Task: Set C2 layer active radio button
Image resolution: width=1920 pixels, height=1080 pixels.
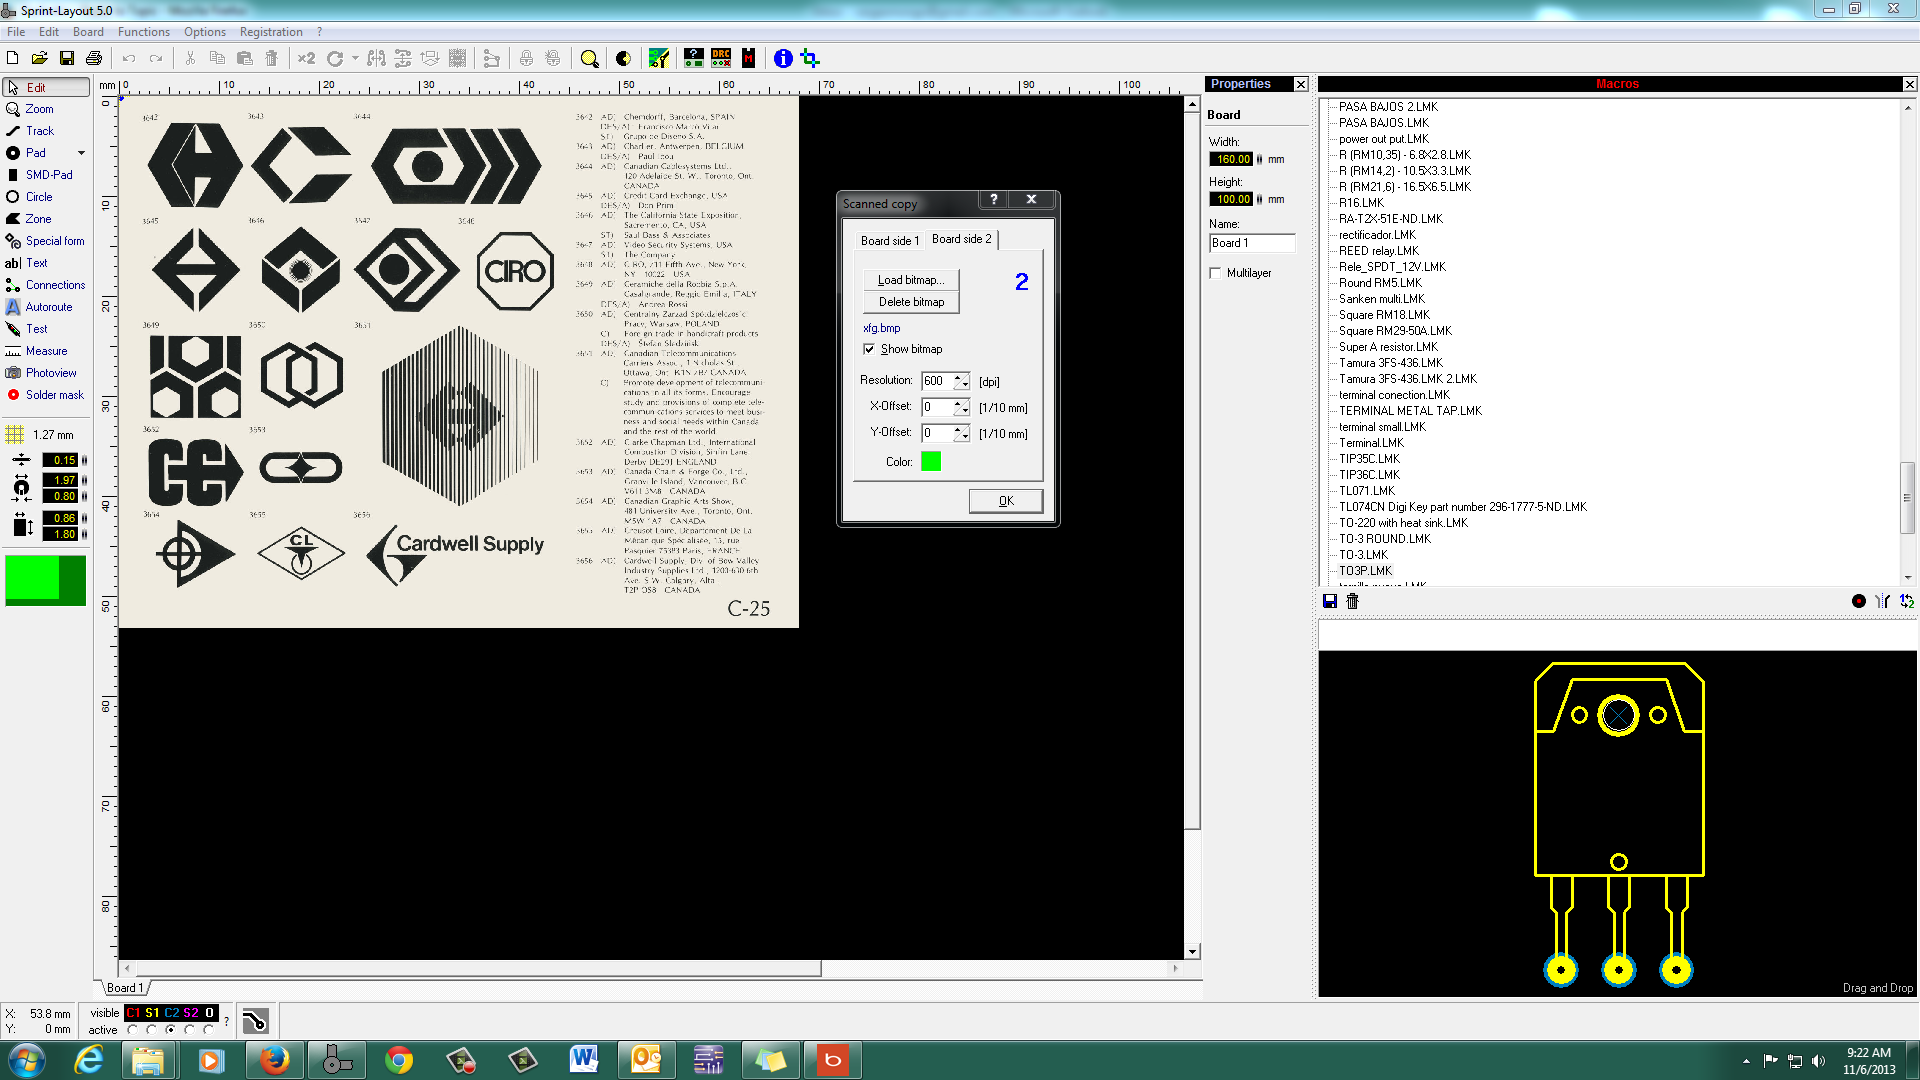Action: tap(170, 1030)
